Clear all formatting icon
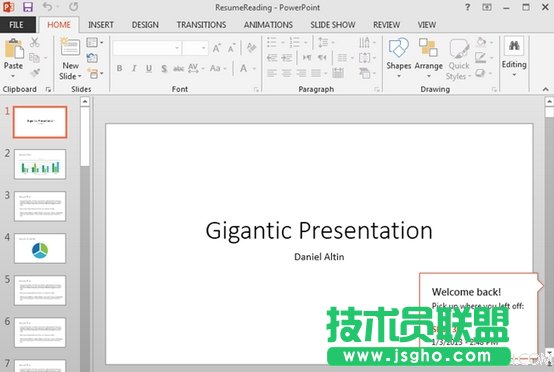Image resolution: width=554 pixels, height=372 pixels. pos(251,48)
